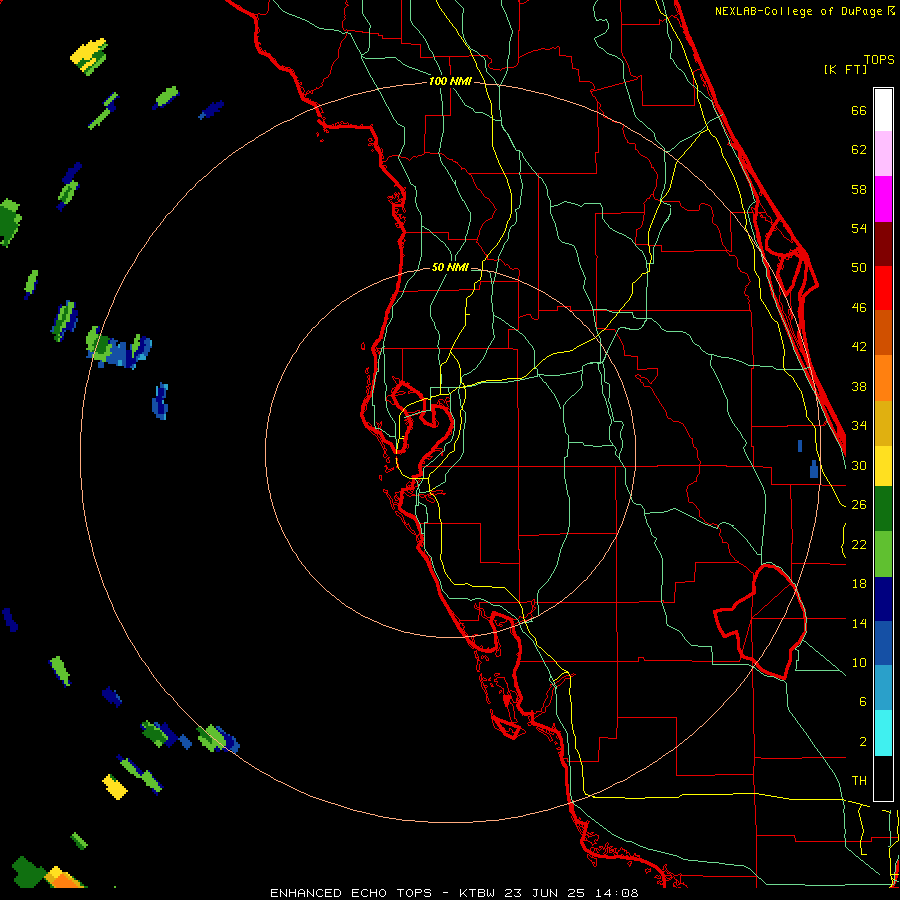
Task: Click the legend value '62'
Action: tap(859, 150)
